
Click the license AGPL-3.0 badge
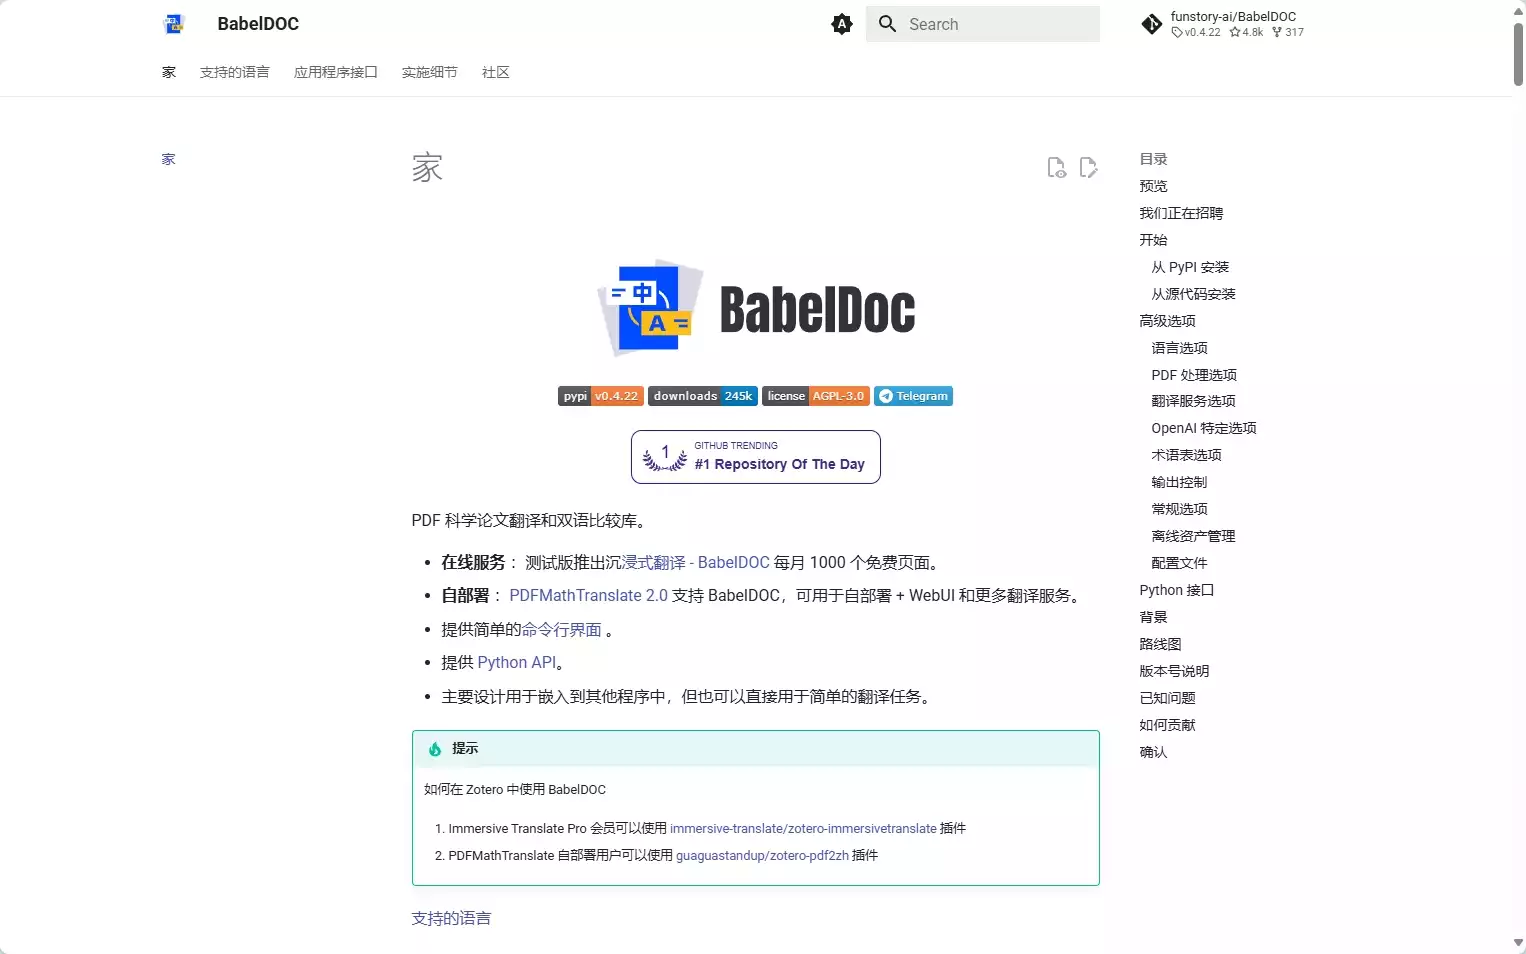click(x=816, y=396)
